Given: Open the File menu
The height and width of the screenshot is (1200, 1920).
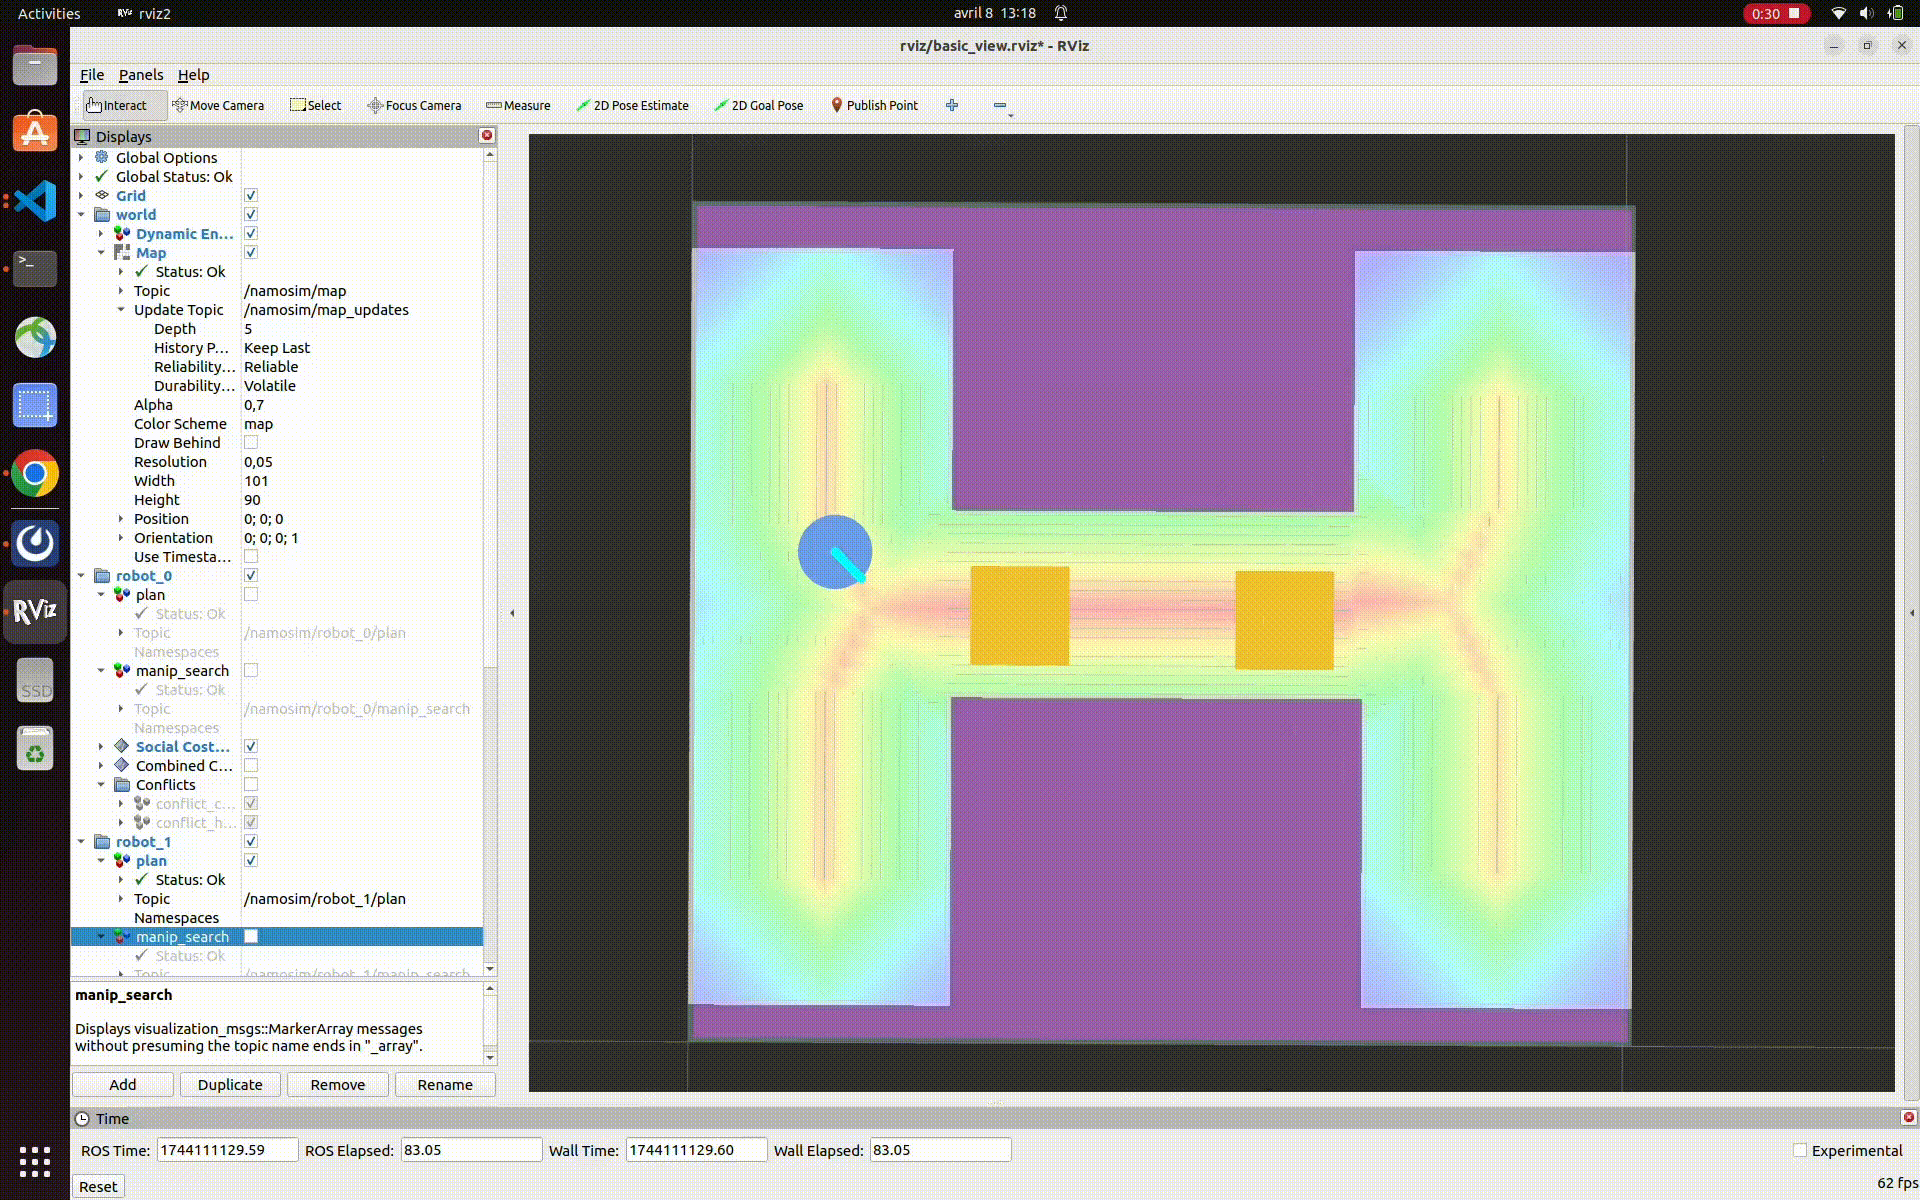Looking at the screenshot, I should point(91,75).
